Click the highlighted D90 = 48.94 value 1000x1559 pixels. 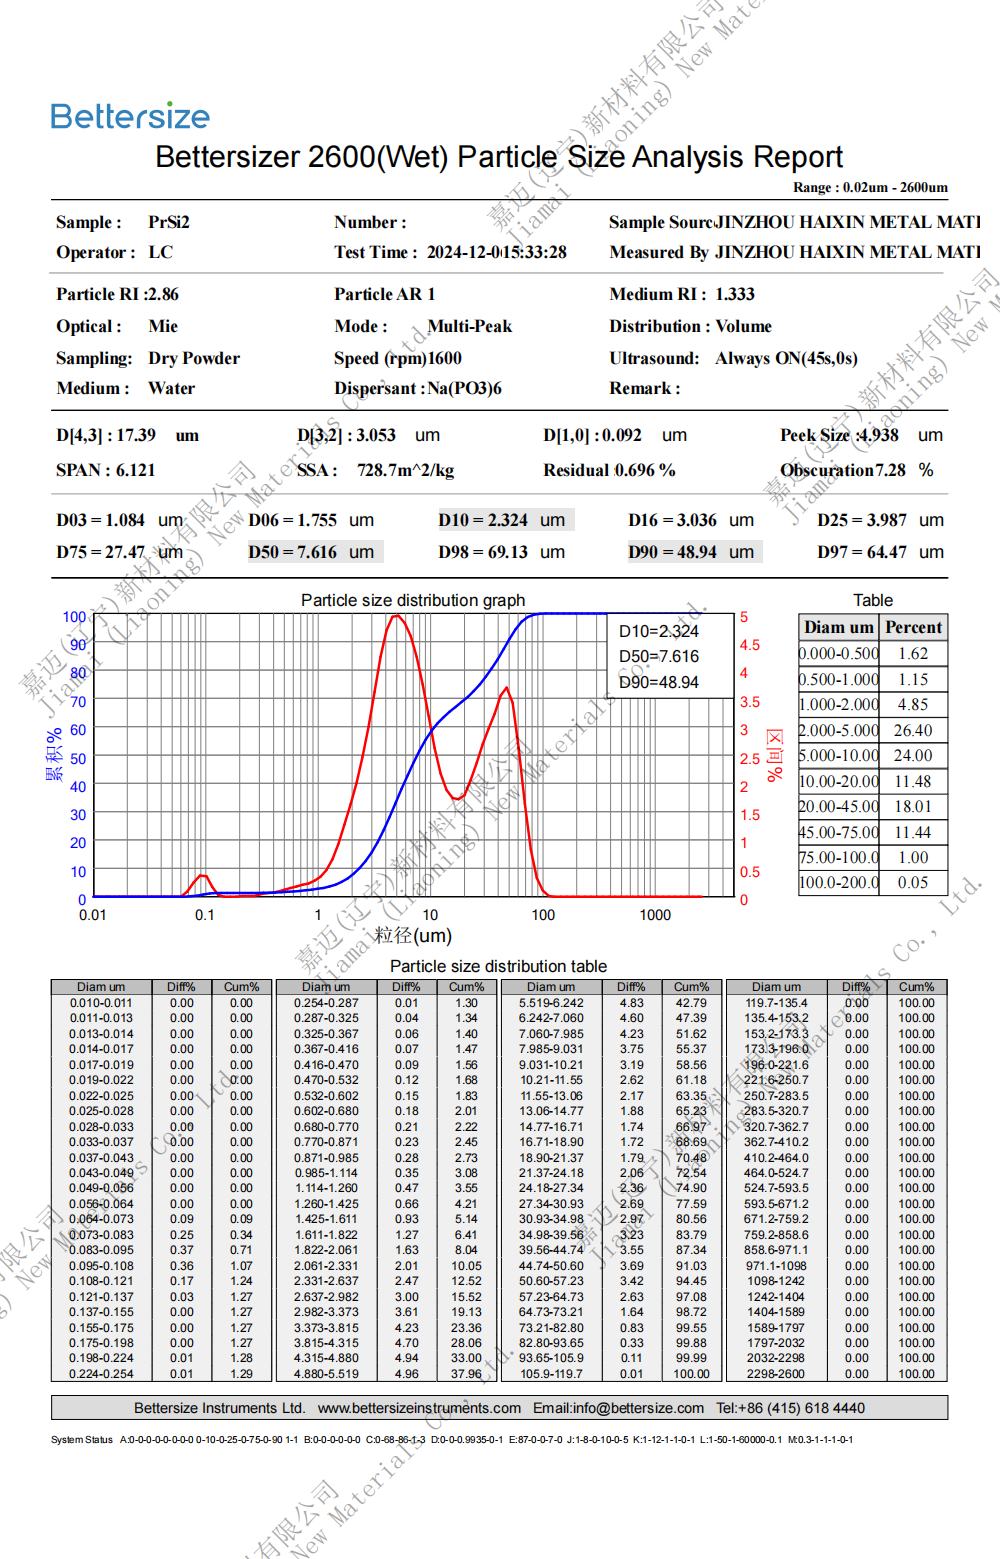pyautogui.click(x=694, y=552)
